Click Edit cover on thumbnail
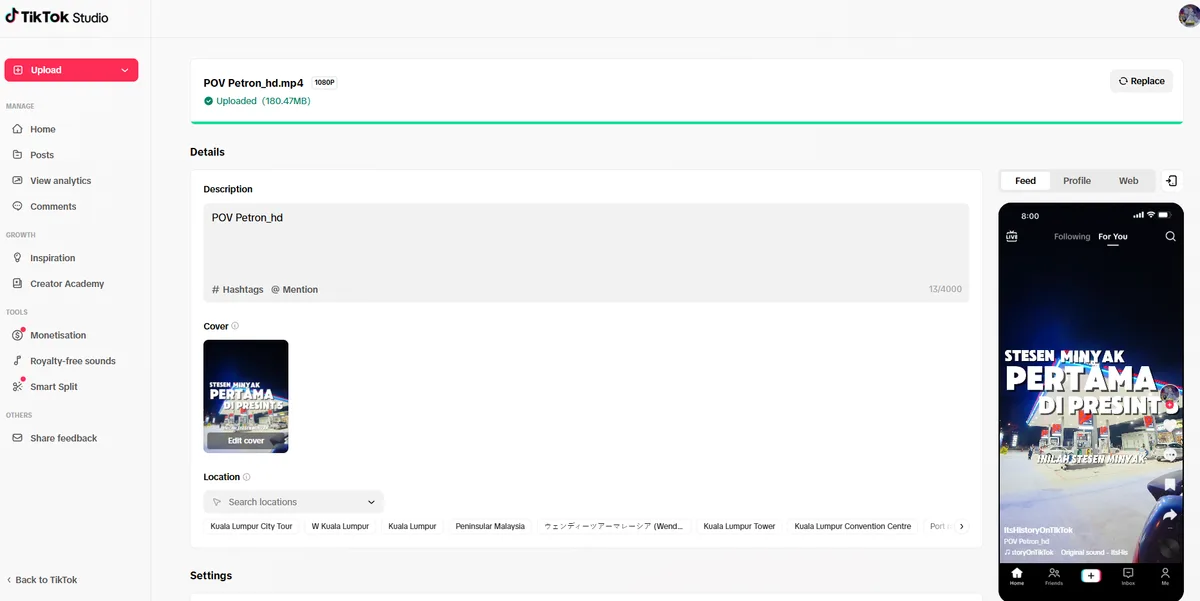 246,441
